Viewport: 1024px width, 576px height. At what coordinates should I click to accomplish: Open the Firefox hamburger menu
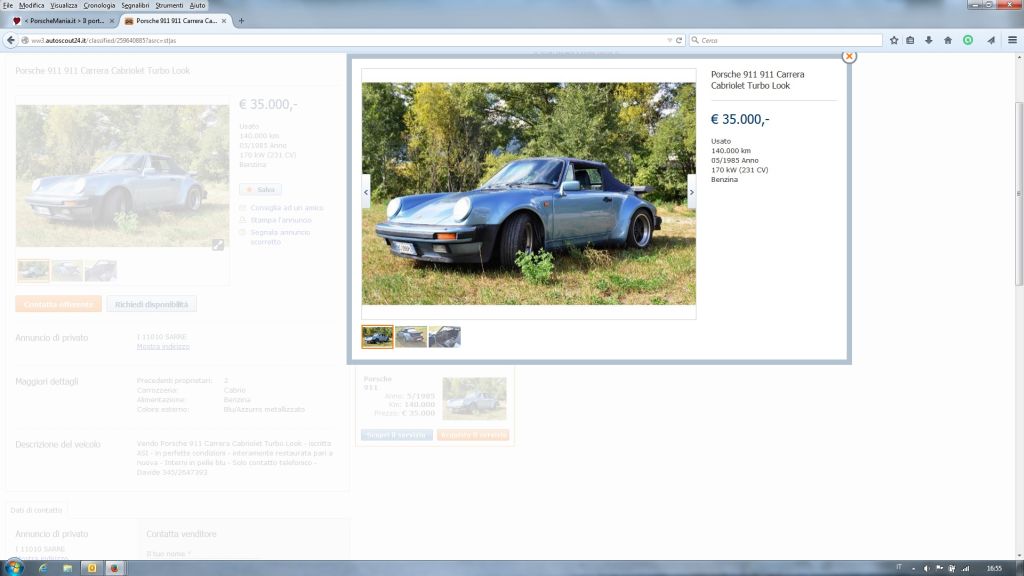(x=1012, y=40)
